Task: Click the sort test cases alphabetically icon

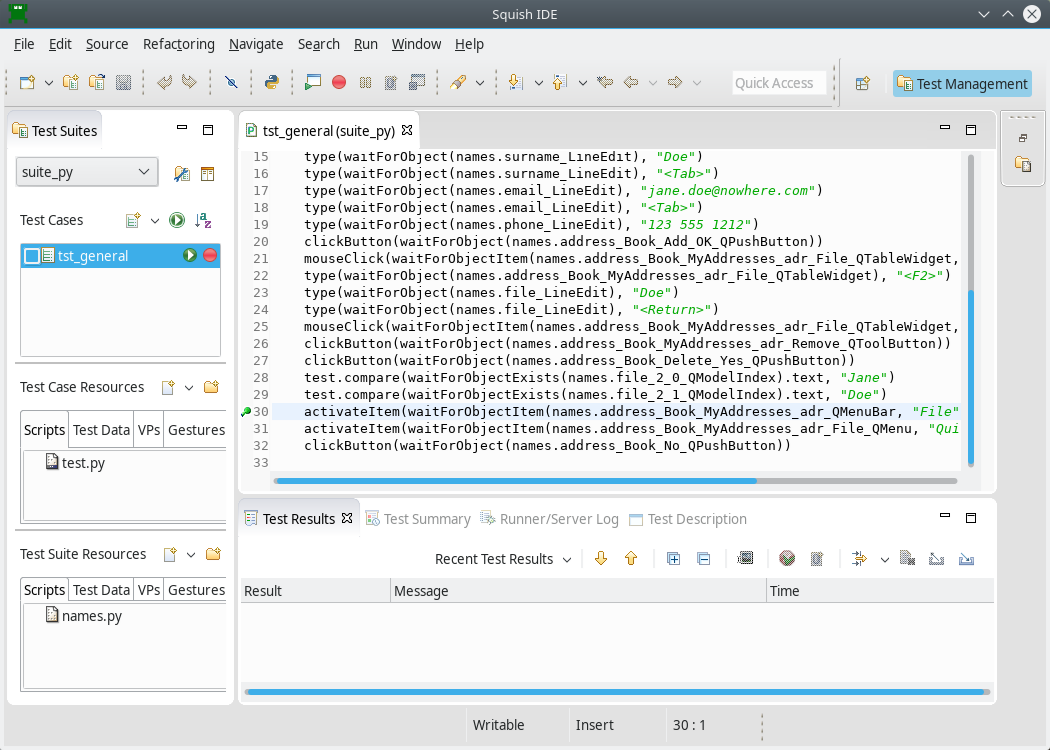Action: (203, 220)
